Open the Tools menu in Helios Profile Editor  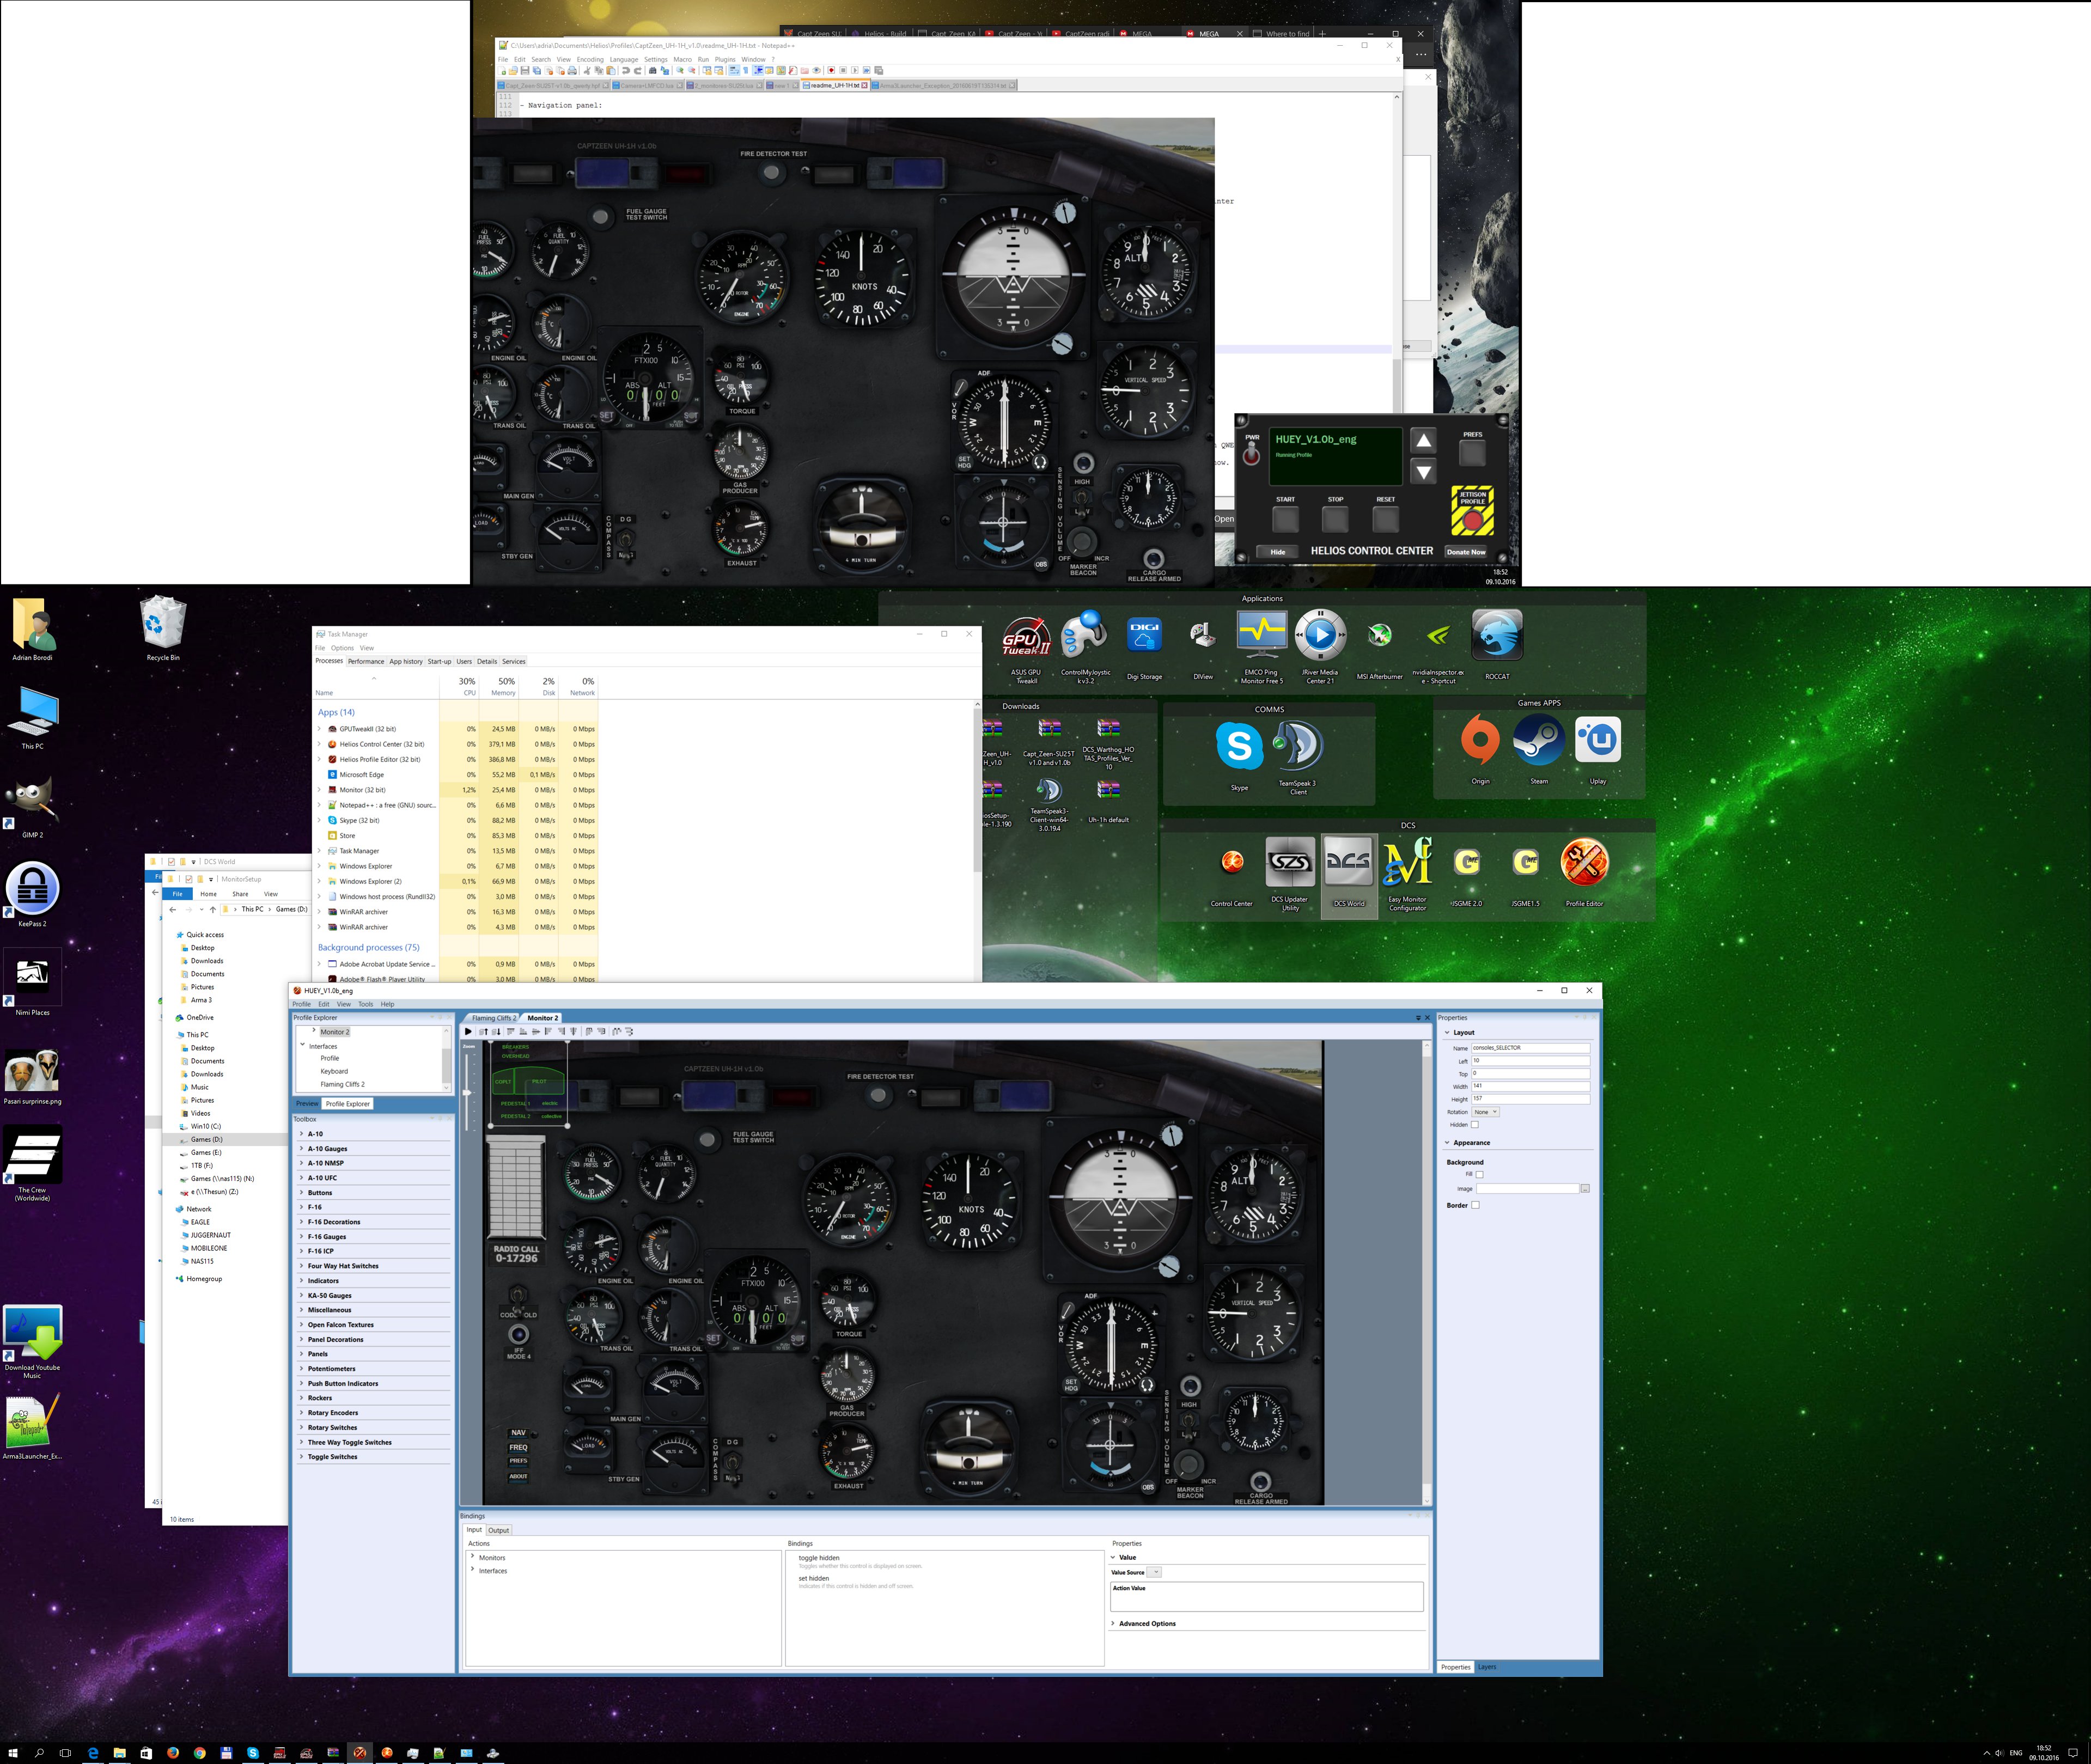pos(365,1004)
